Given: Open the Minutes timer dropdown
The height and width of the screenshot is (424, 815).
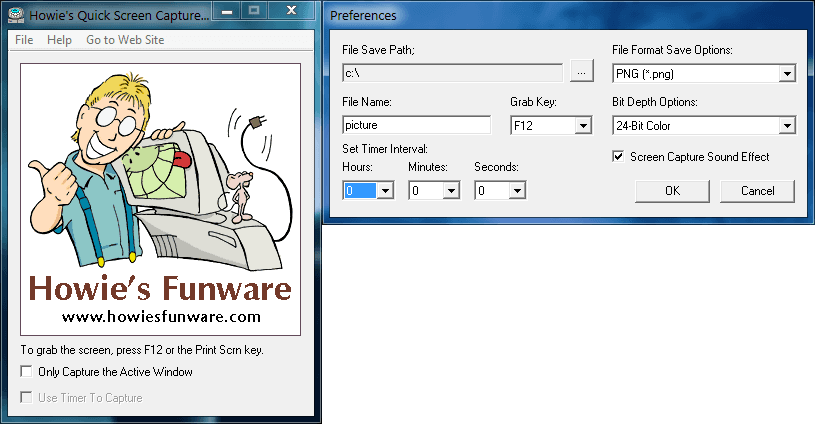Looking at the screenshot, I should click(x=451, y=191).
